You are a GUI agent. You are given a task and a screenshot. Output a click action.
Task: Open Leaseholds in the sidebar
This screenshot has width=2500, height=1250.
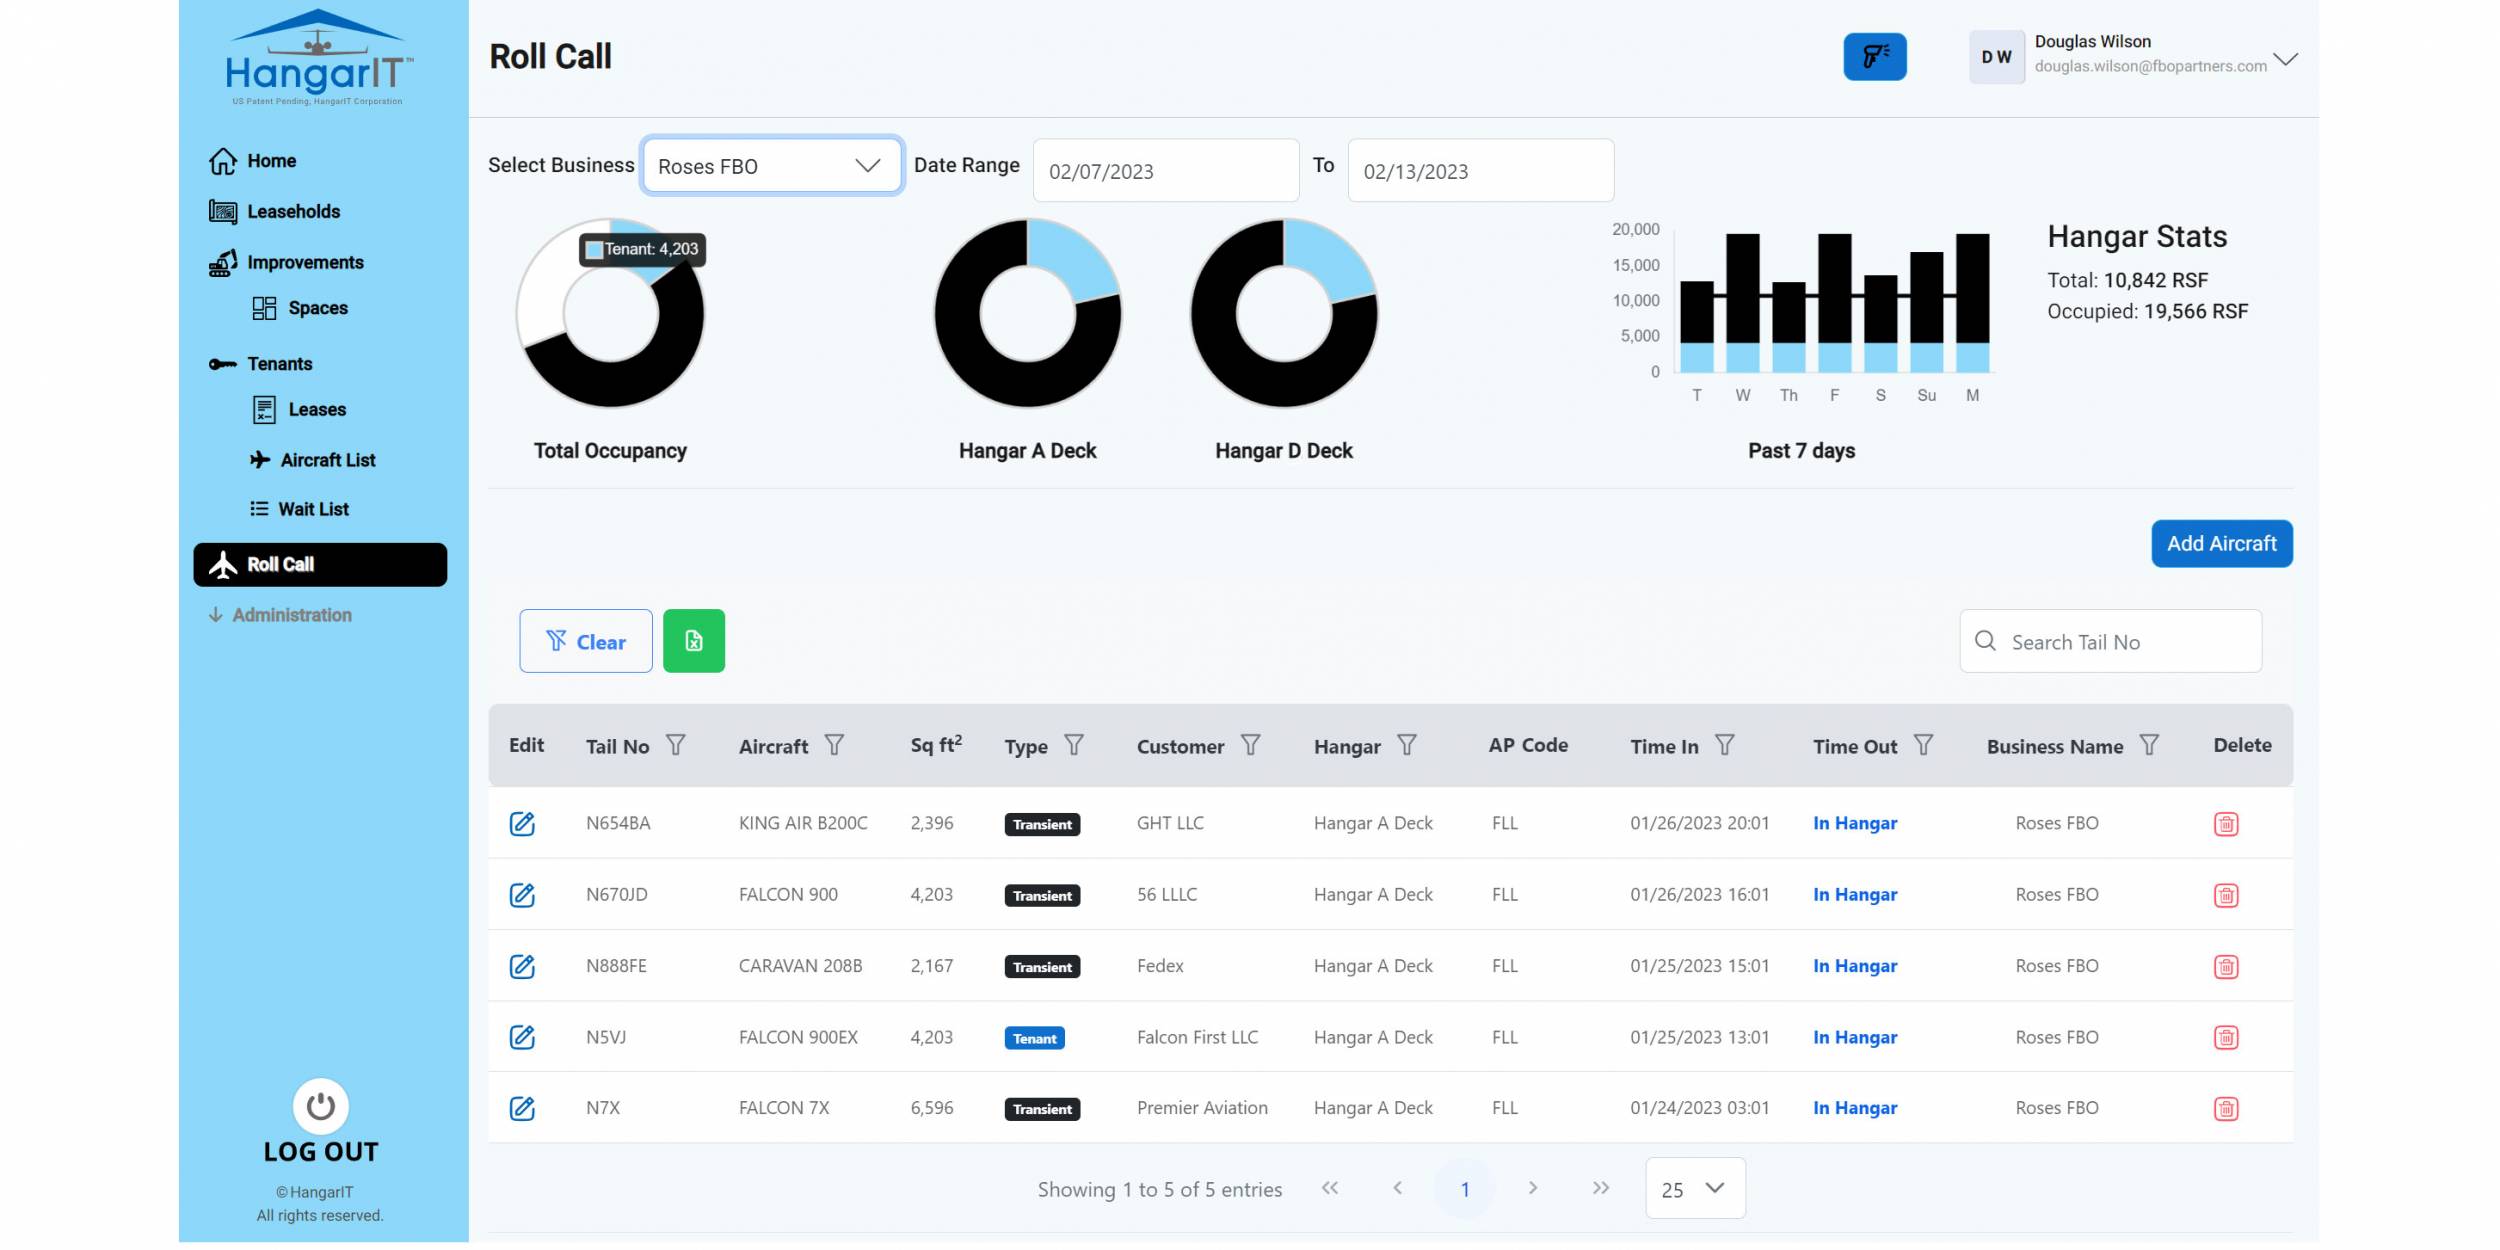[x=275, y=212]
